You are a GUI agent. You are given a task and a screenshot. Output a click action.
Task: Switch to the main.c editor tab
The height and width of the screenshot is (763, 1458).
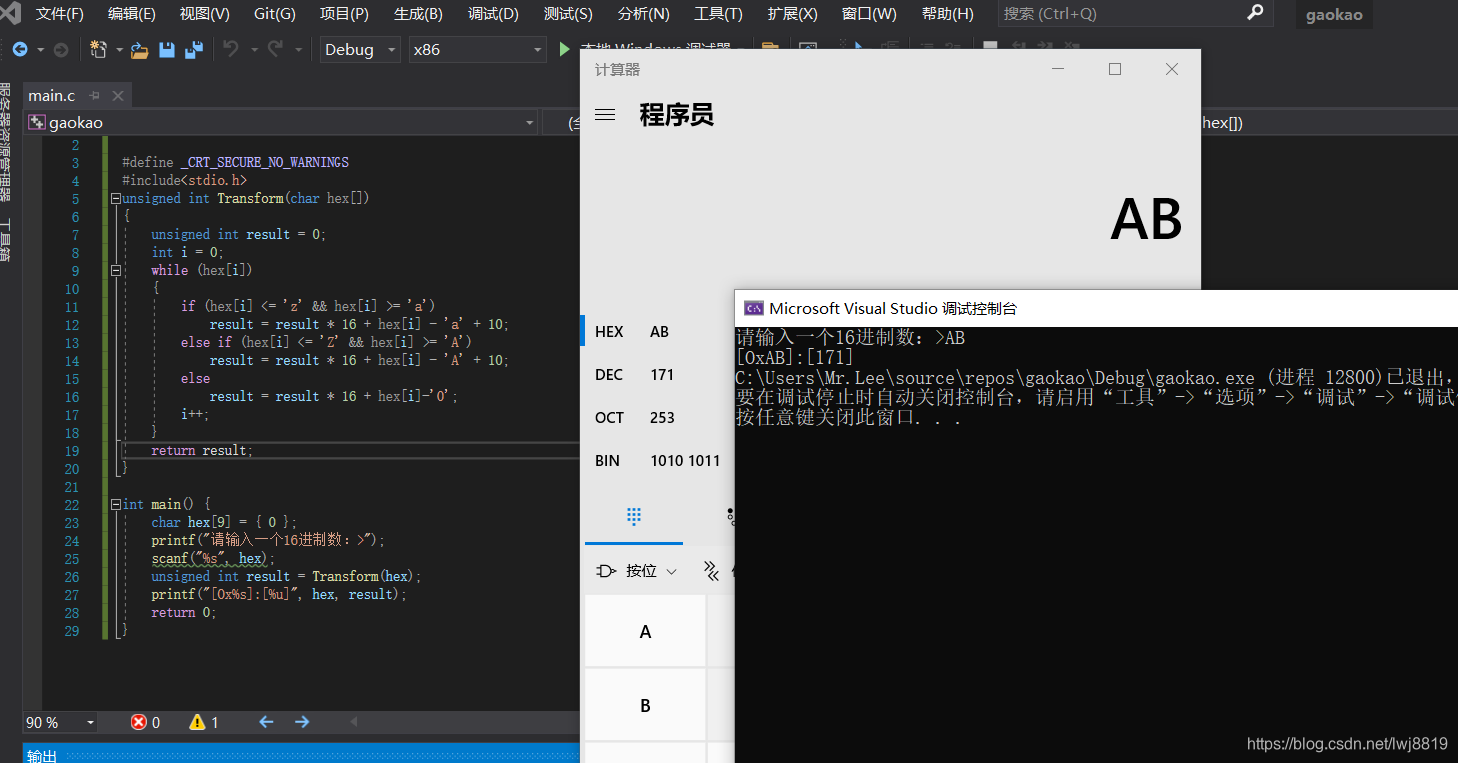51,96
